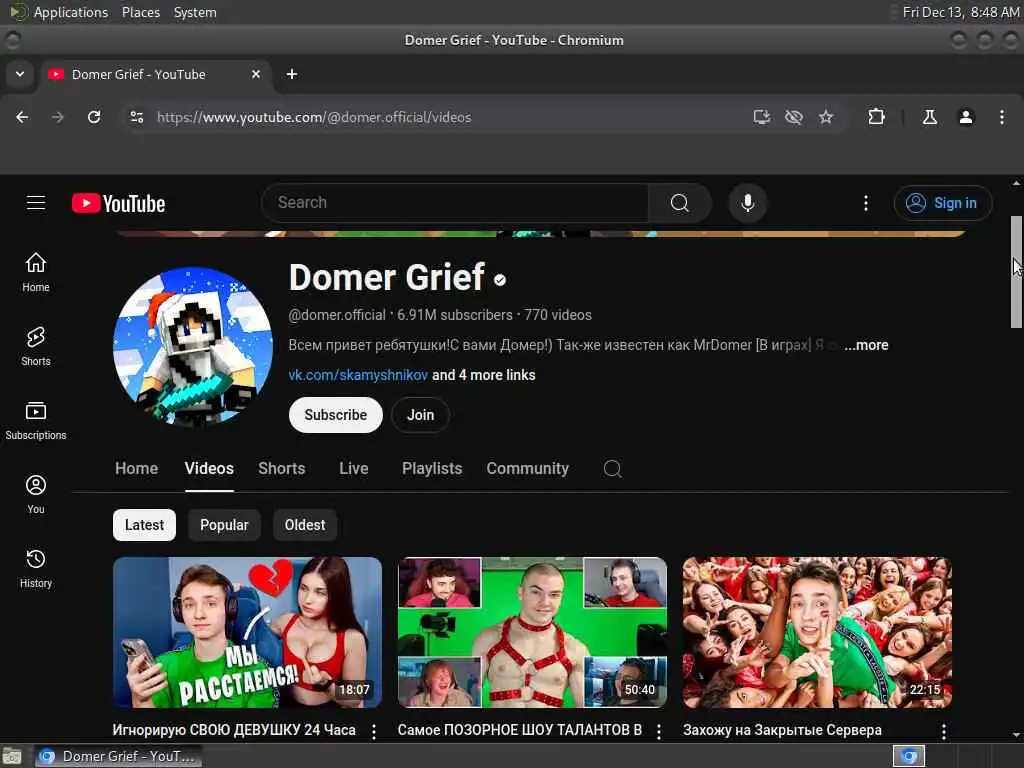The image size is (1024, 768).
Task: Select the Latest sort filter
Action: point(144,525)
